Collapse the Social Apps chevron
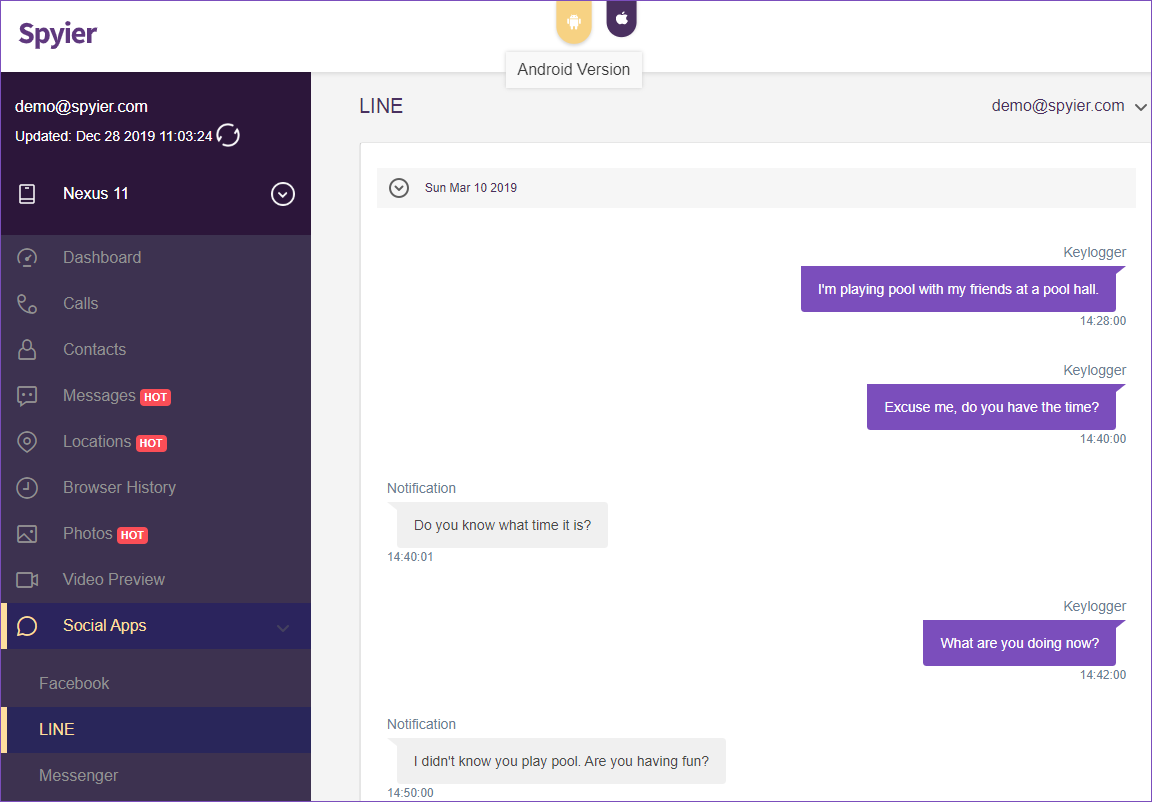 tap(283, 628)
